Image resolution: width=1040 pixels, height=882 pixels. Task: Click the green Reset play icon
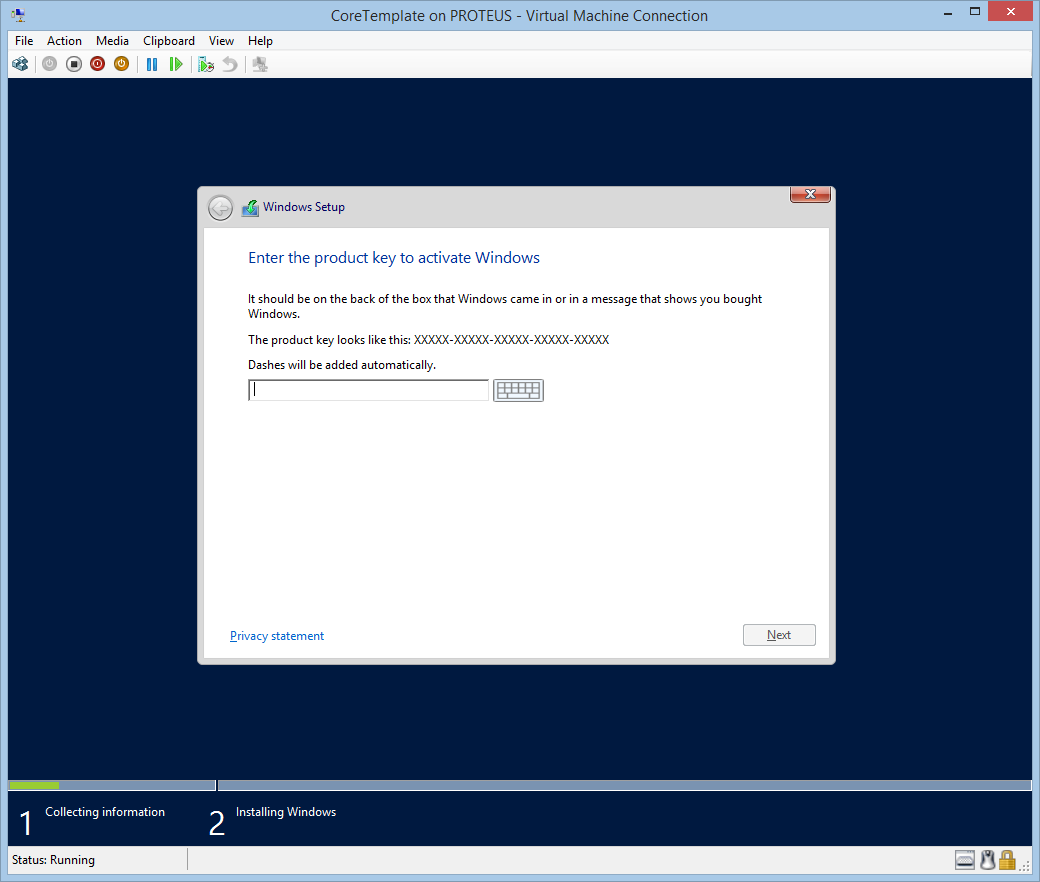176,64
